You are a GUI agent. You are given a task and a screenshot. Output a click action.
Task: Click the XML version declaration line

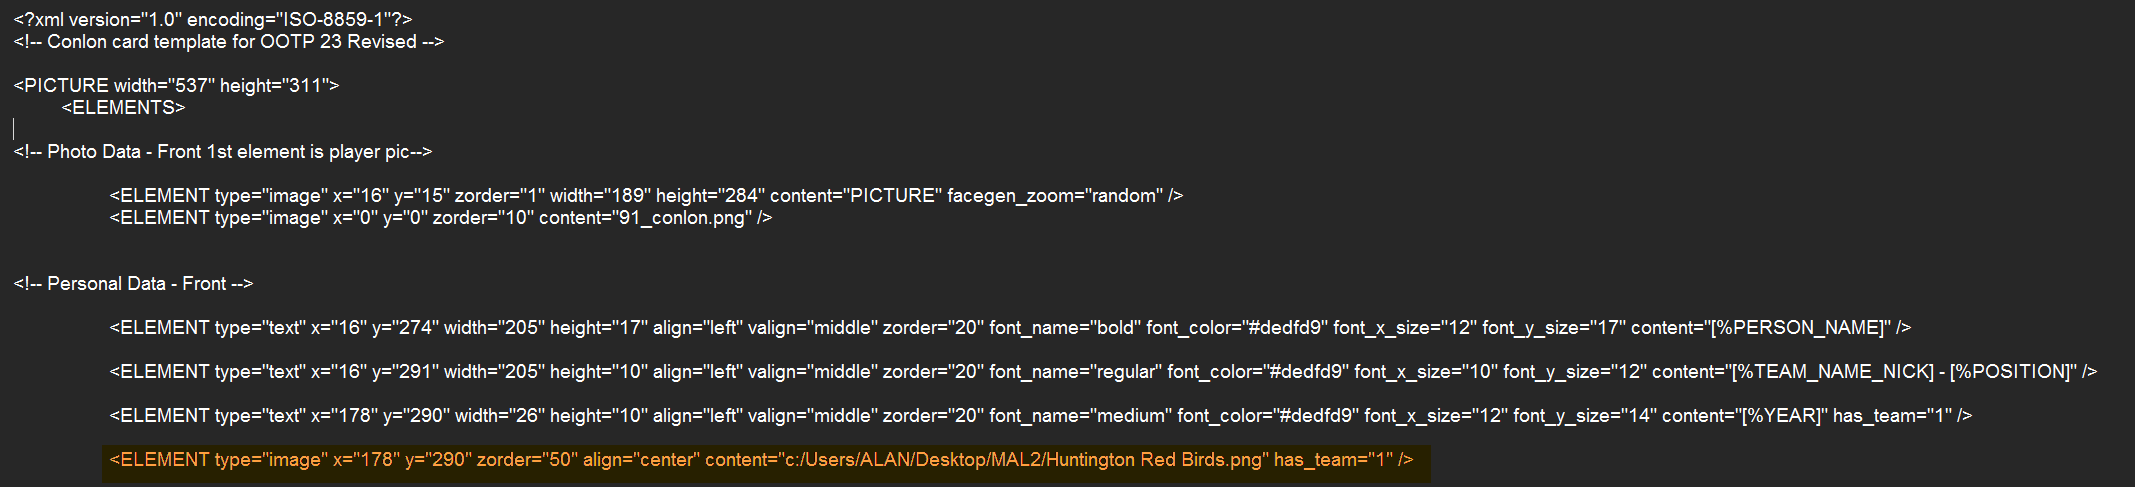(212, 20)
